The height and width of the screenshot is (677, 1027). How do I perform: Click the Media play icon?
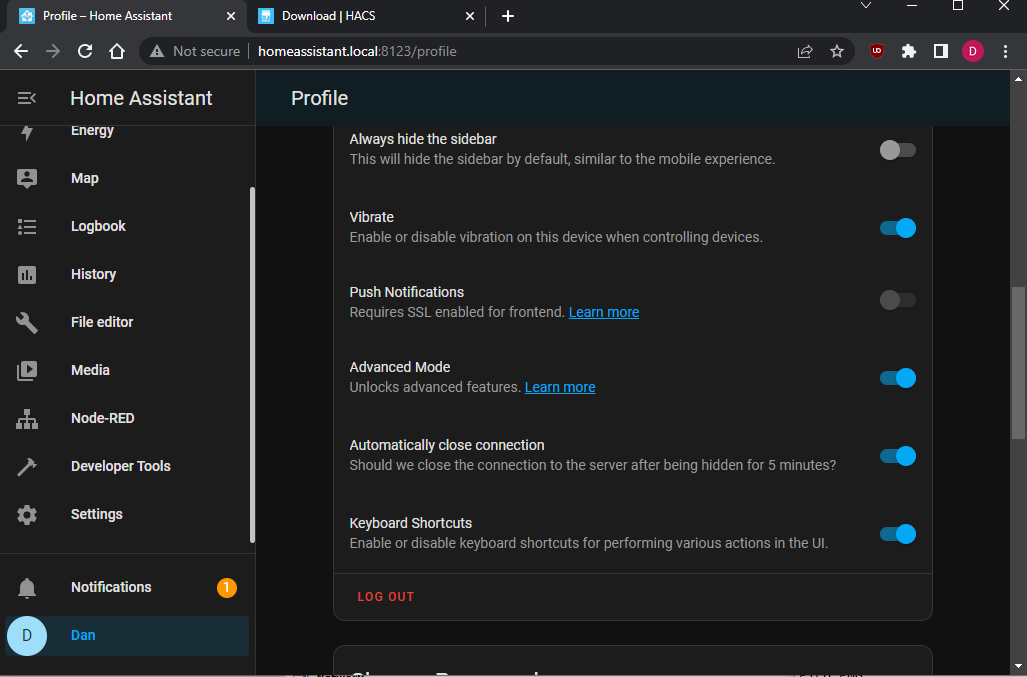pyautogui.click(x=27, y=371)
